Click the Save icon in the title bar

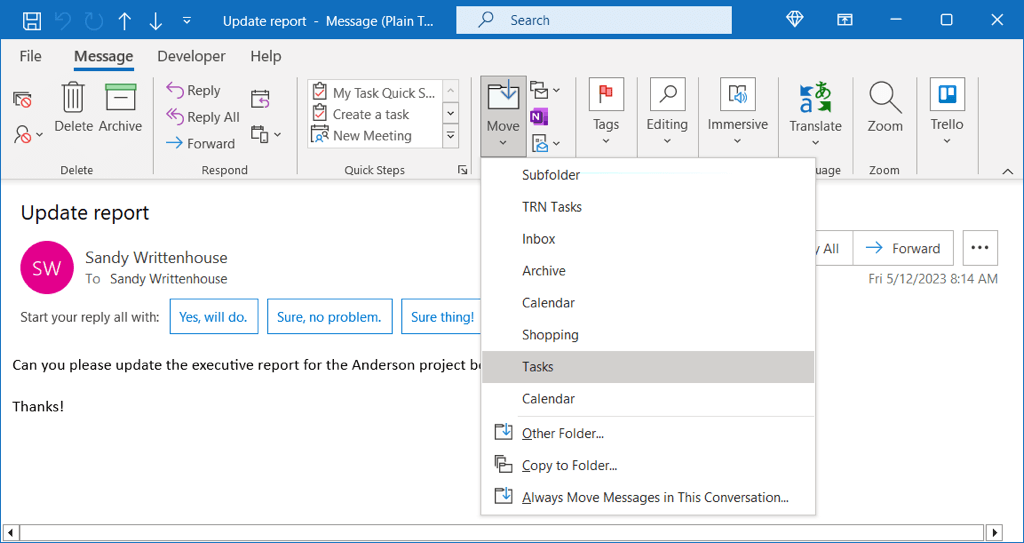pyautogui.click(x=32, y=20)
